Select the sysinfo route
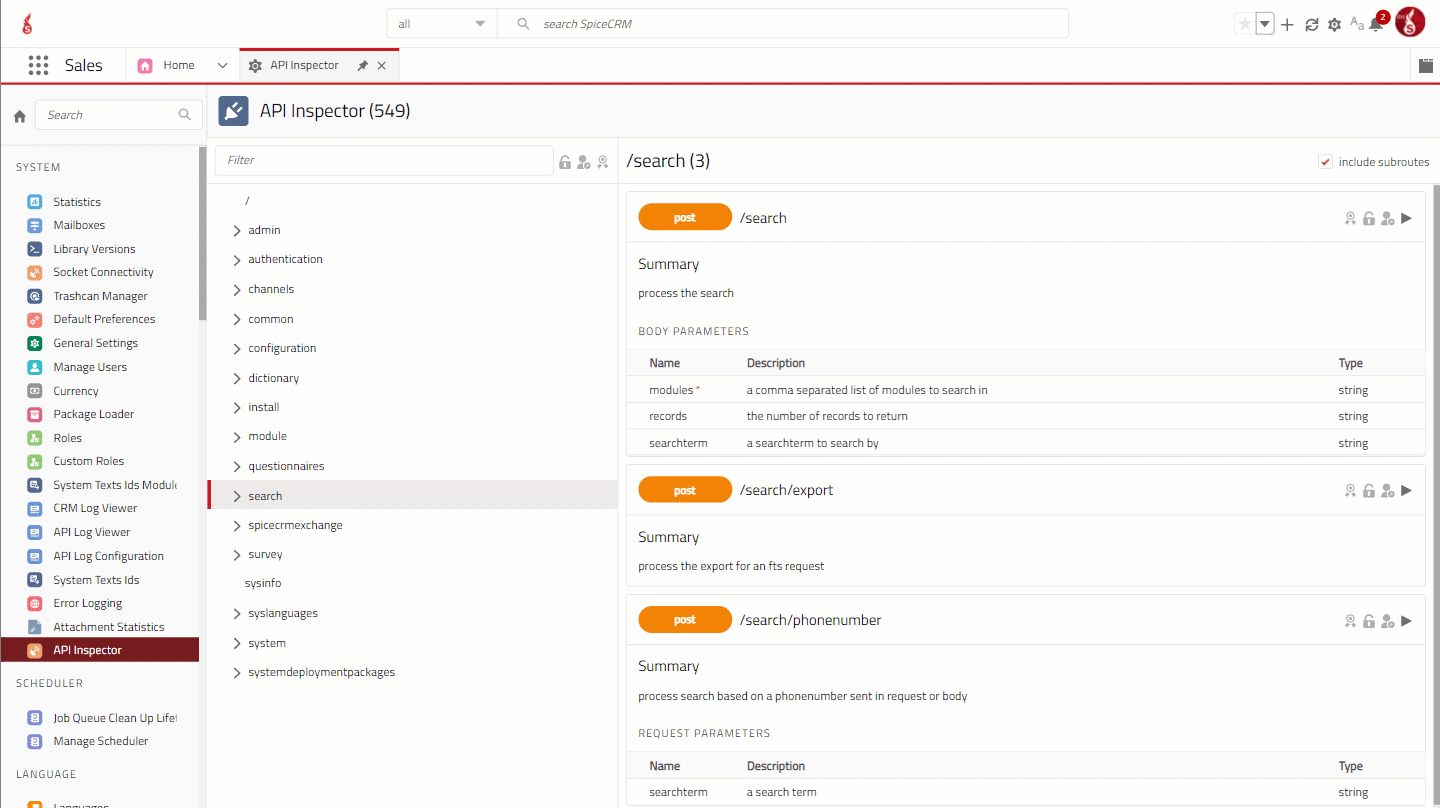Image resolution: width=1440 pixels, height=808 pixels. tap(263, 583)
